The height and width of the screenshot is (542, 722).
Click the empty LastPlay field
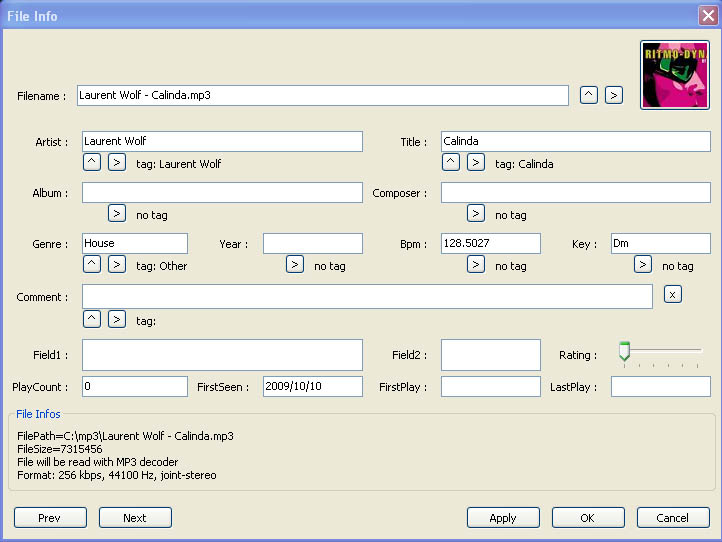[661, 386]
